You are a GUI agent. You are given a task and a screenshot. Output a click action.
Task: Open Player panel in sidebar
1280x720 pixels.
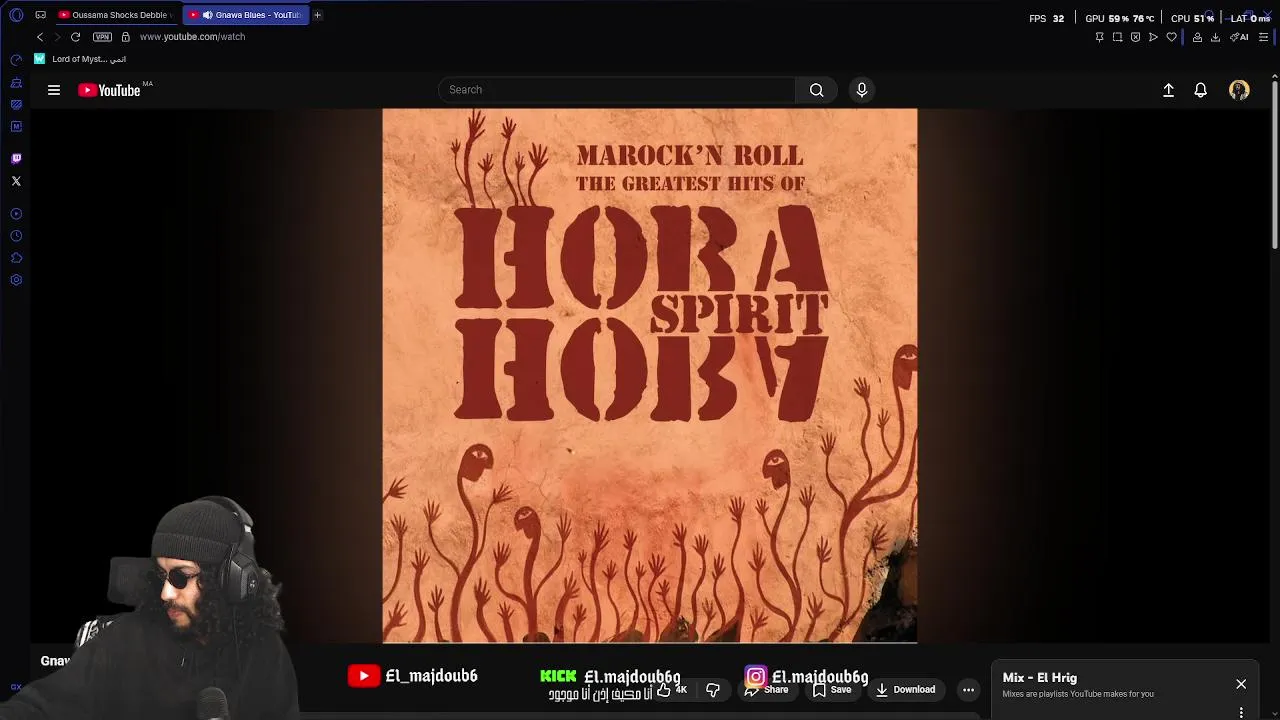click(16, 214)
